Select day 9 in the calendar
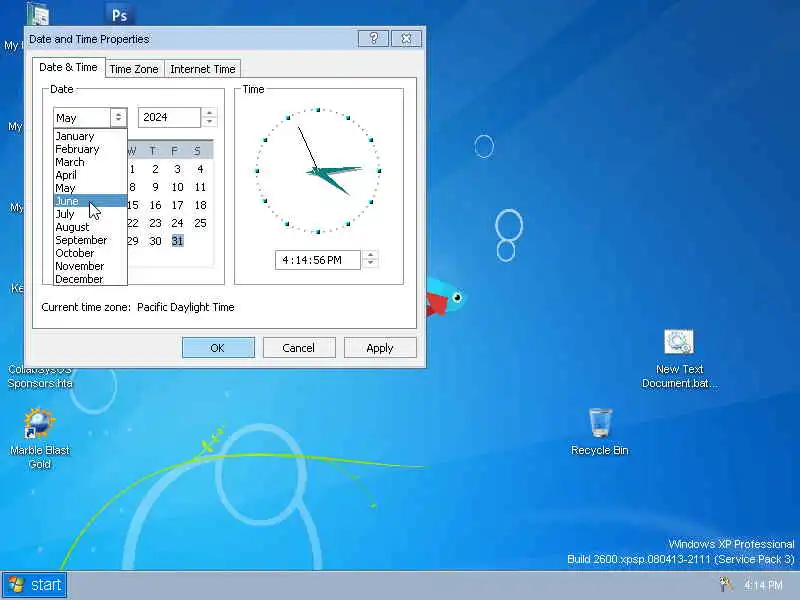 click(x=155, y=187)
